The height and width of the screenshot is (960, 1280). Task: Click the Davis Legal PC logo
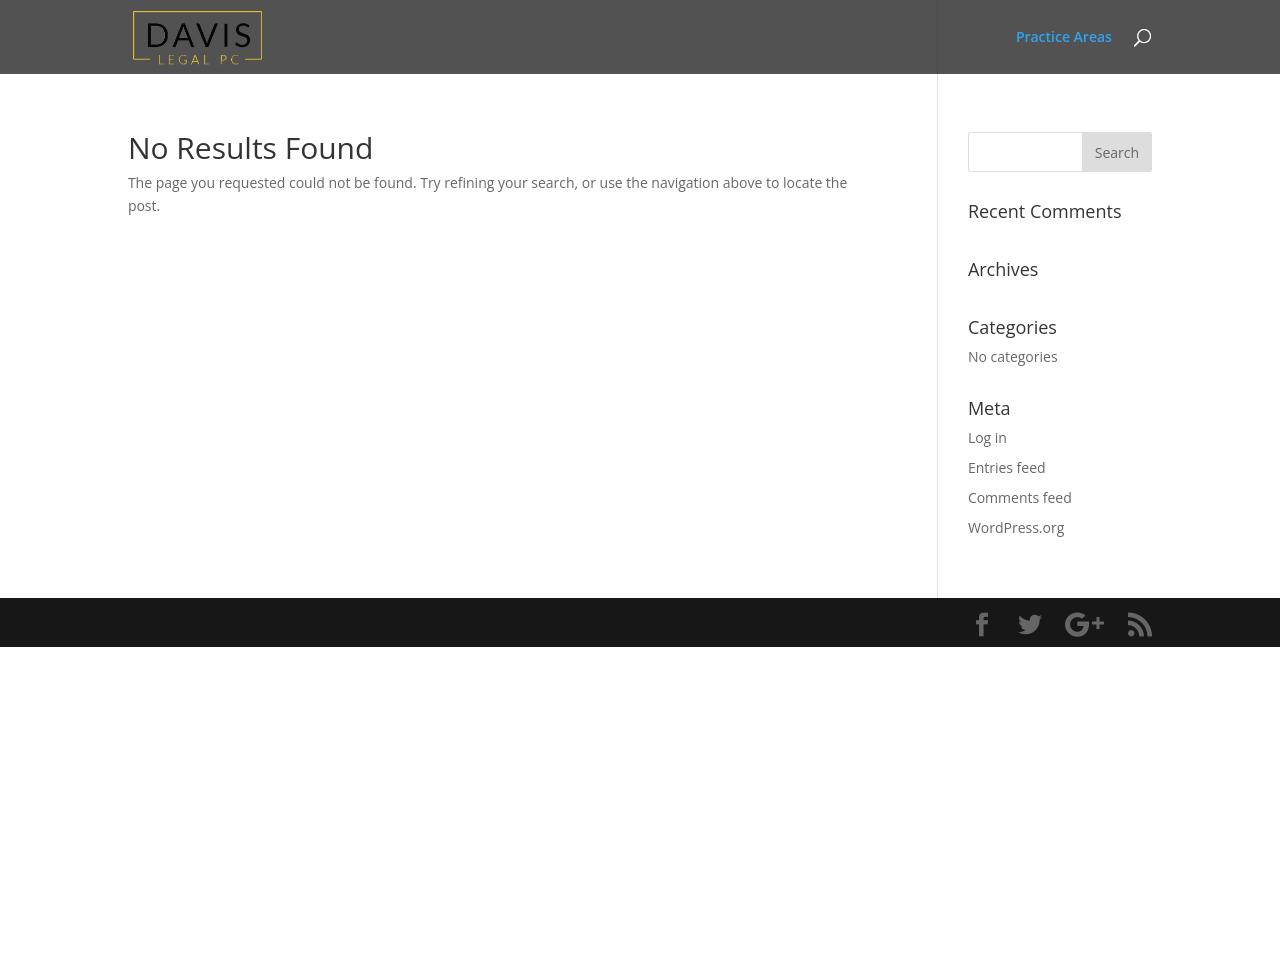pos(197,37)
